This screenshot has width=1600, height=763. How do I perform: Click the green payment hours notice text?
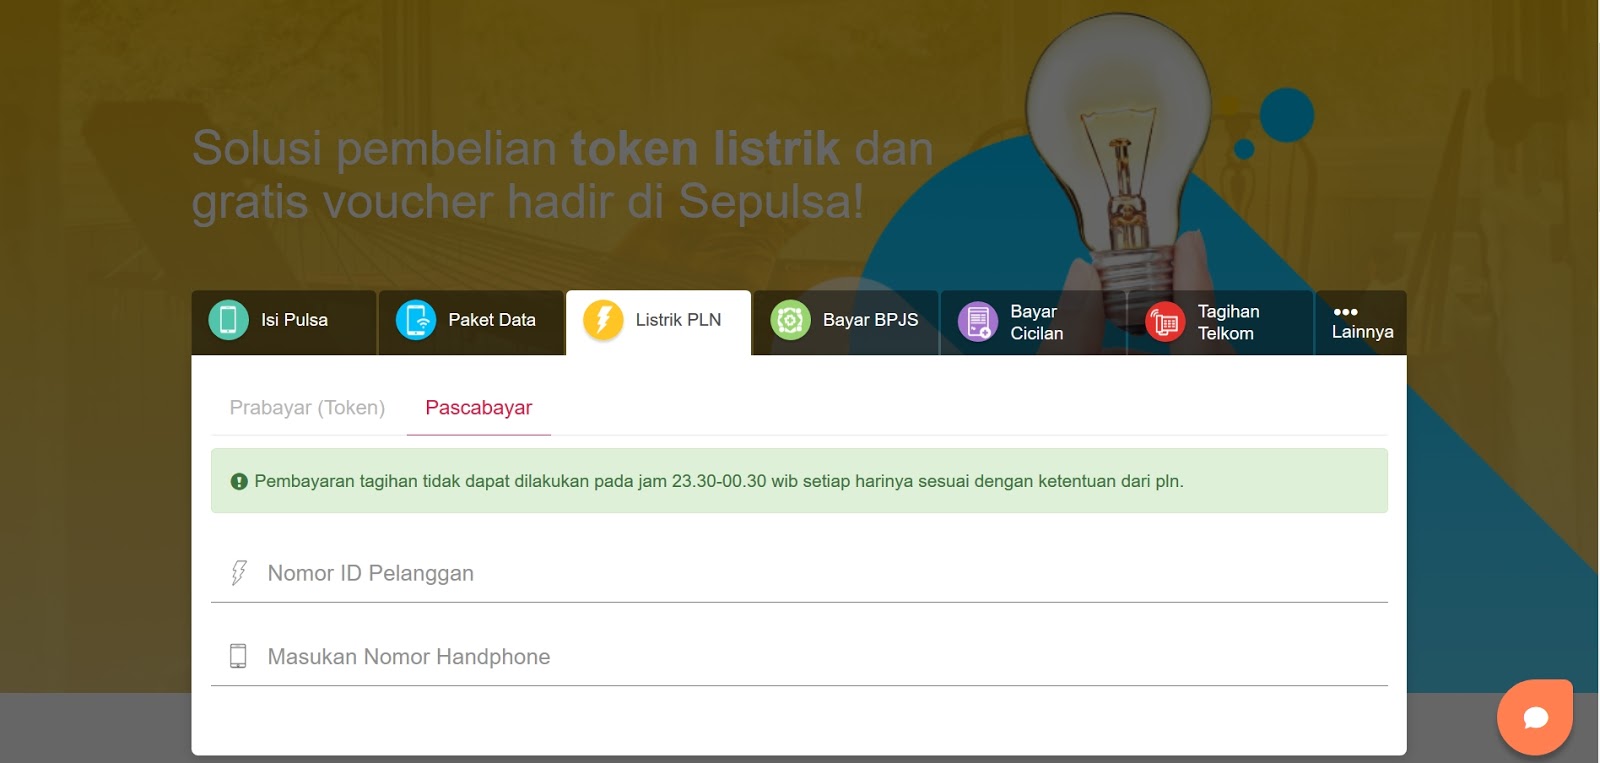click(x=719, y=481)
